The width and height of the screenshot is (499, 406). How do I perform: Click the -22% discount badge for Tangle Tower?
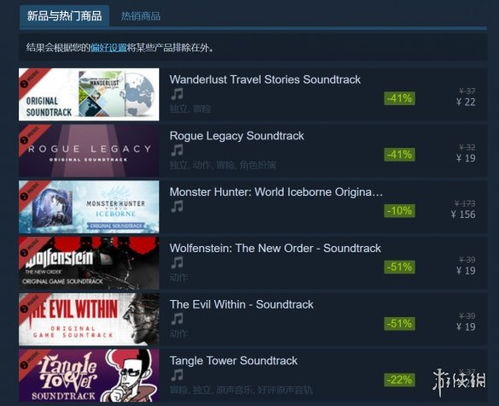click(399, 380)
